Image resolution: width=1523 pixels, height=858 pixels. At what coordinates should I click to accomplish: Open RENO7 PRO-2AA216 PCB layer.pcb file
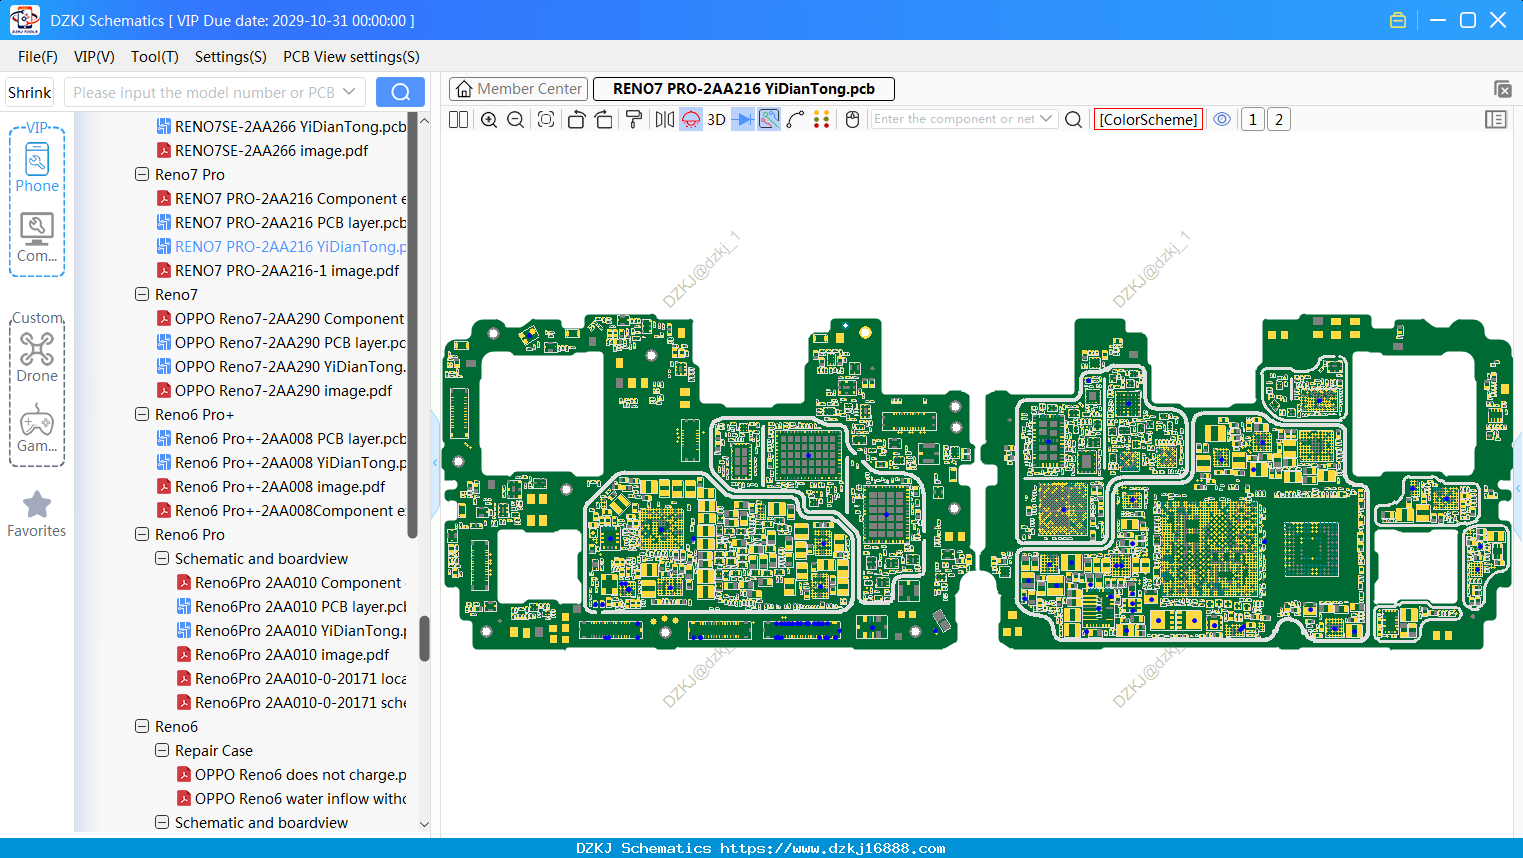[x=282, y=222]
